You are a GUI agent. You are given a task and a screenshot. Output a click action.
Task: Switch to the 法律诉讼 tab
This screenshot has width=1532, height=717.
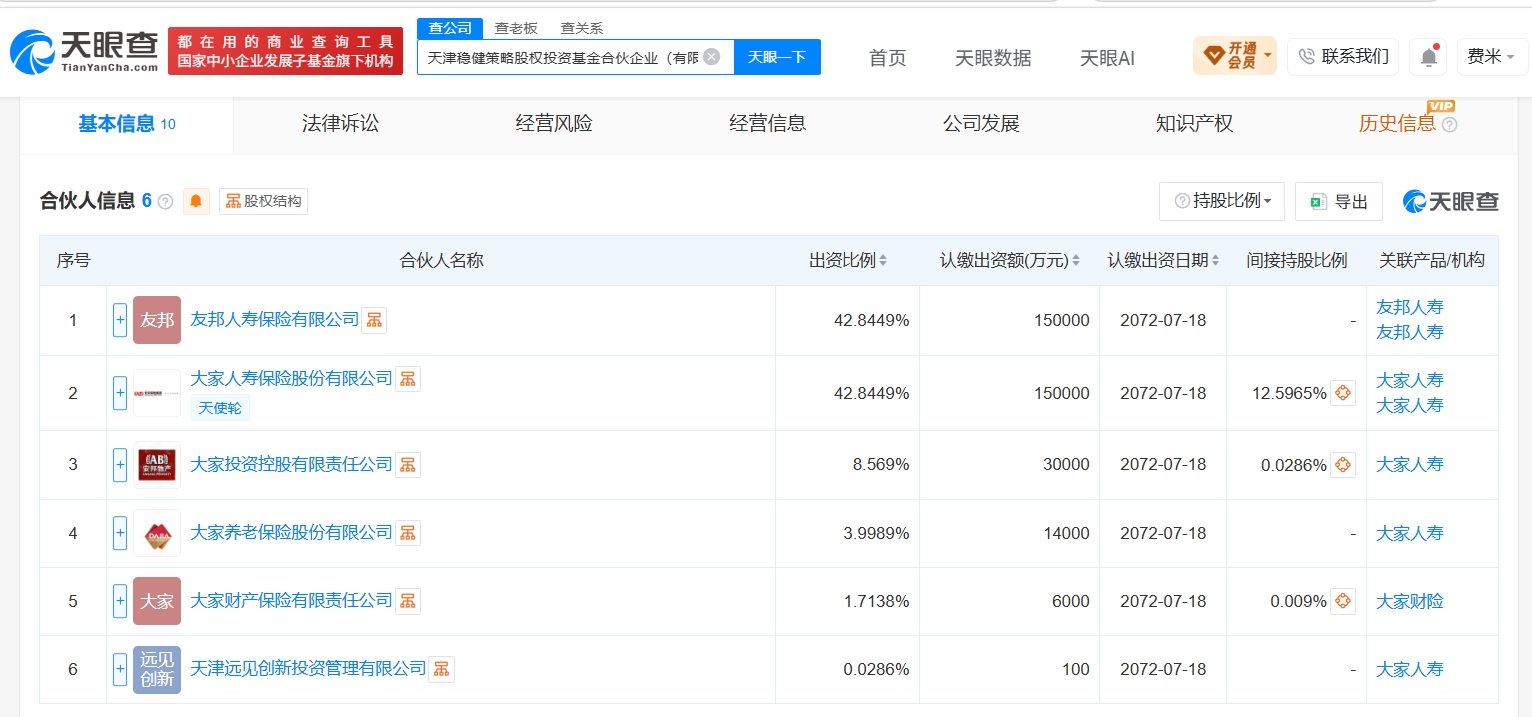pos(340,124)
